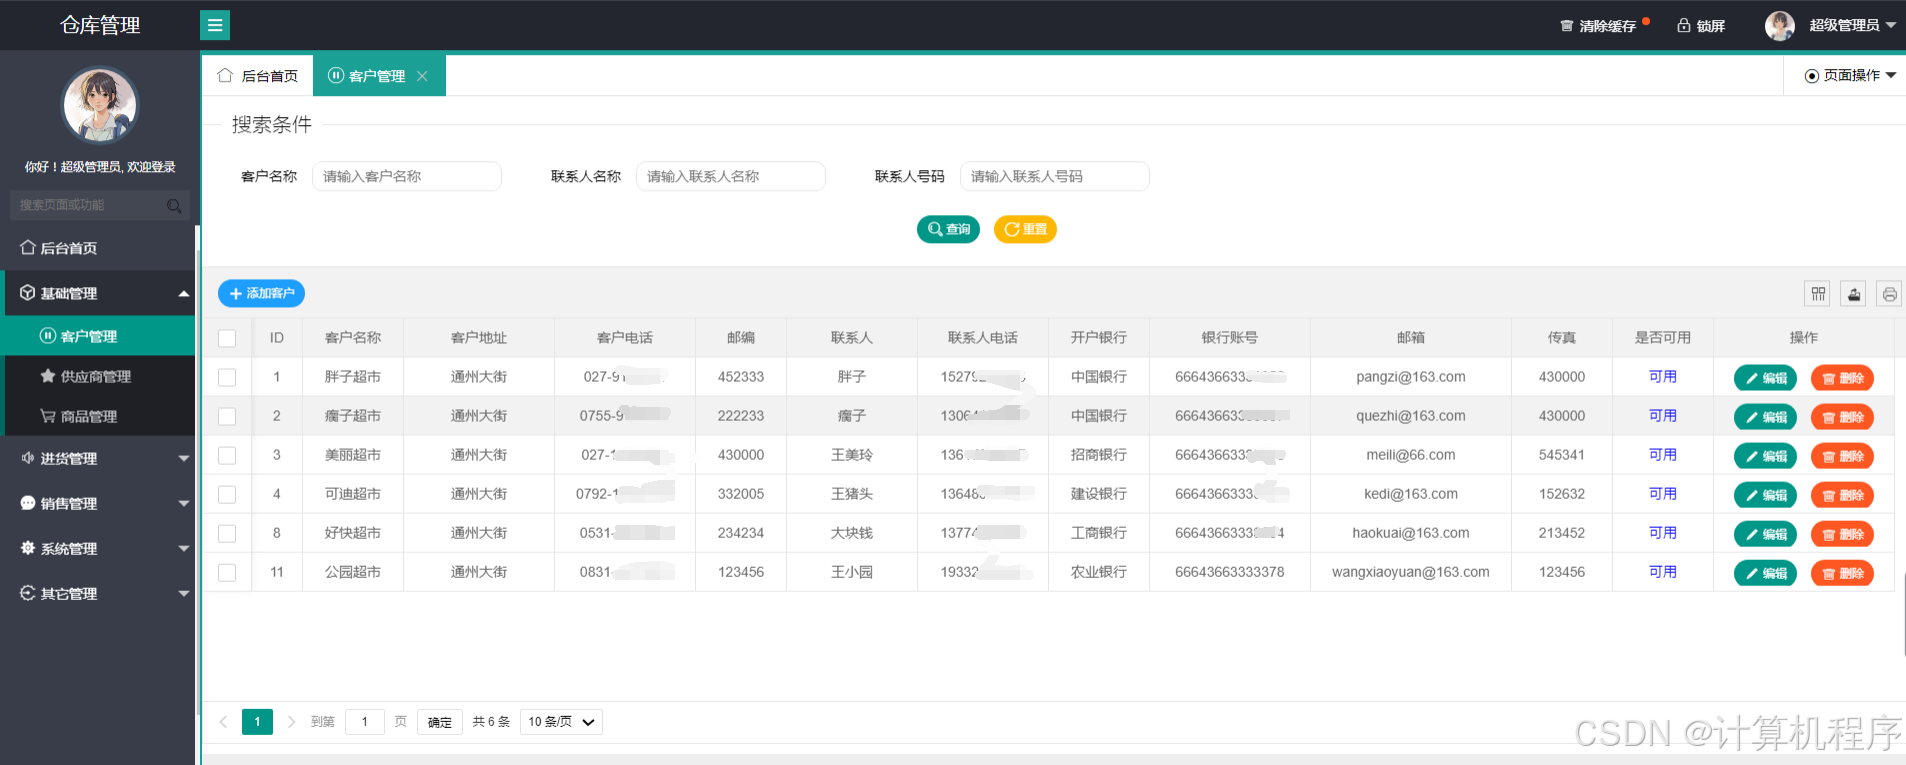Open the 页面操作 dropdown menu
This screenshot has width=1906, height=765.
point(1850,75)
